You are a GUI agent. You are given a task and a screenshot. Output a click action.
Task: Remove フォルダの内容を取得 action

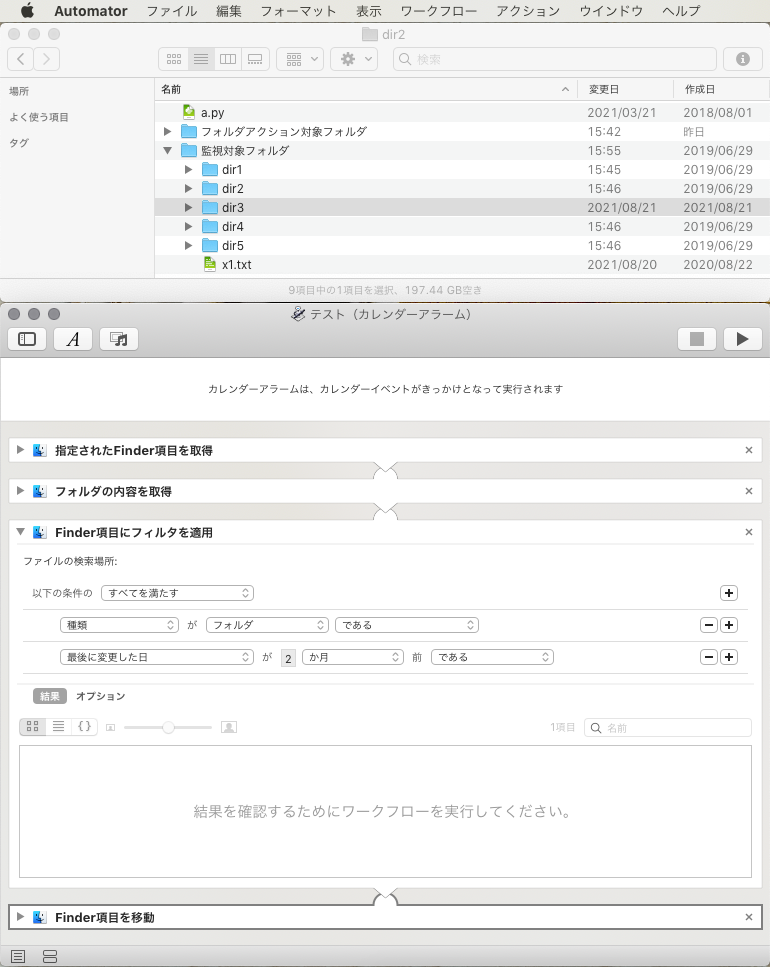(x=748, y=491)
